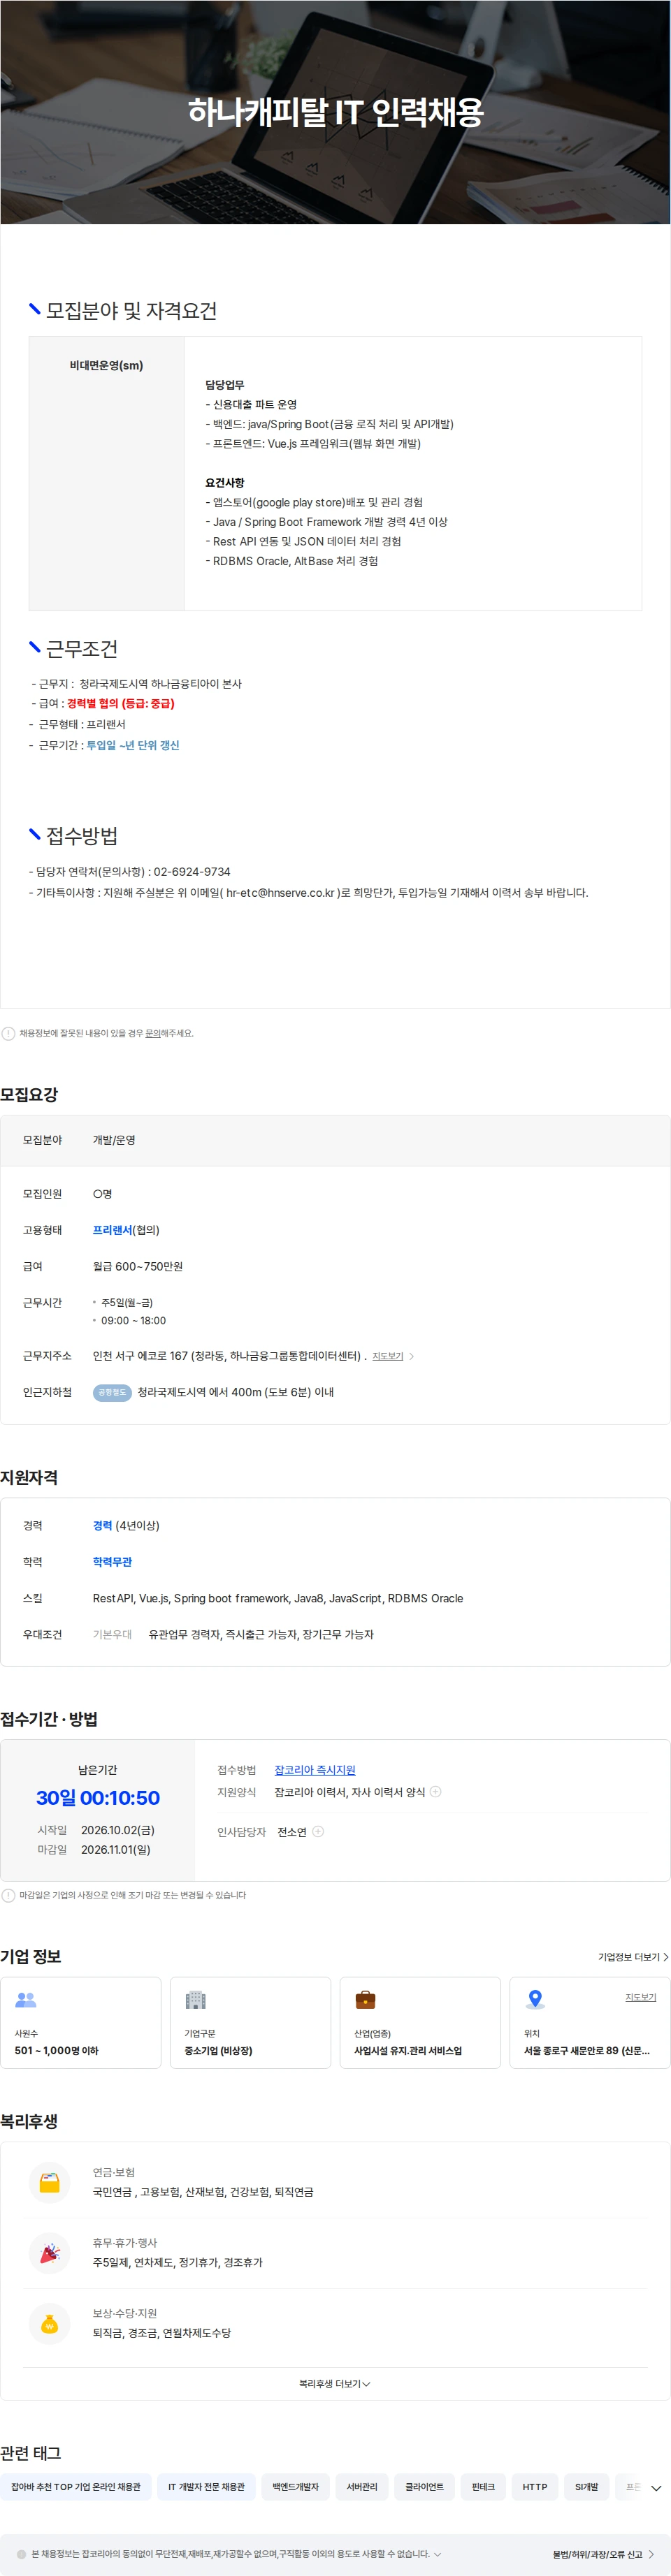671x2576 pixels.
Task: Expand 복리후생 더보기 to show more benefits
Action: coord(335,2384)
